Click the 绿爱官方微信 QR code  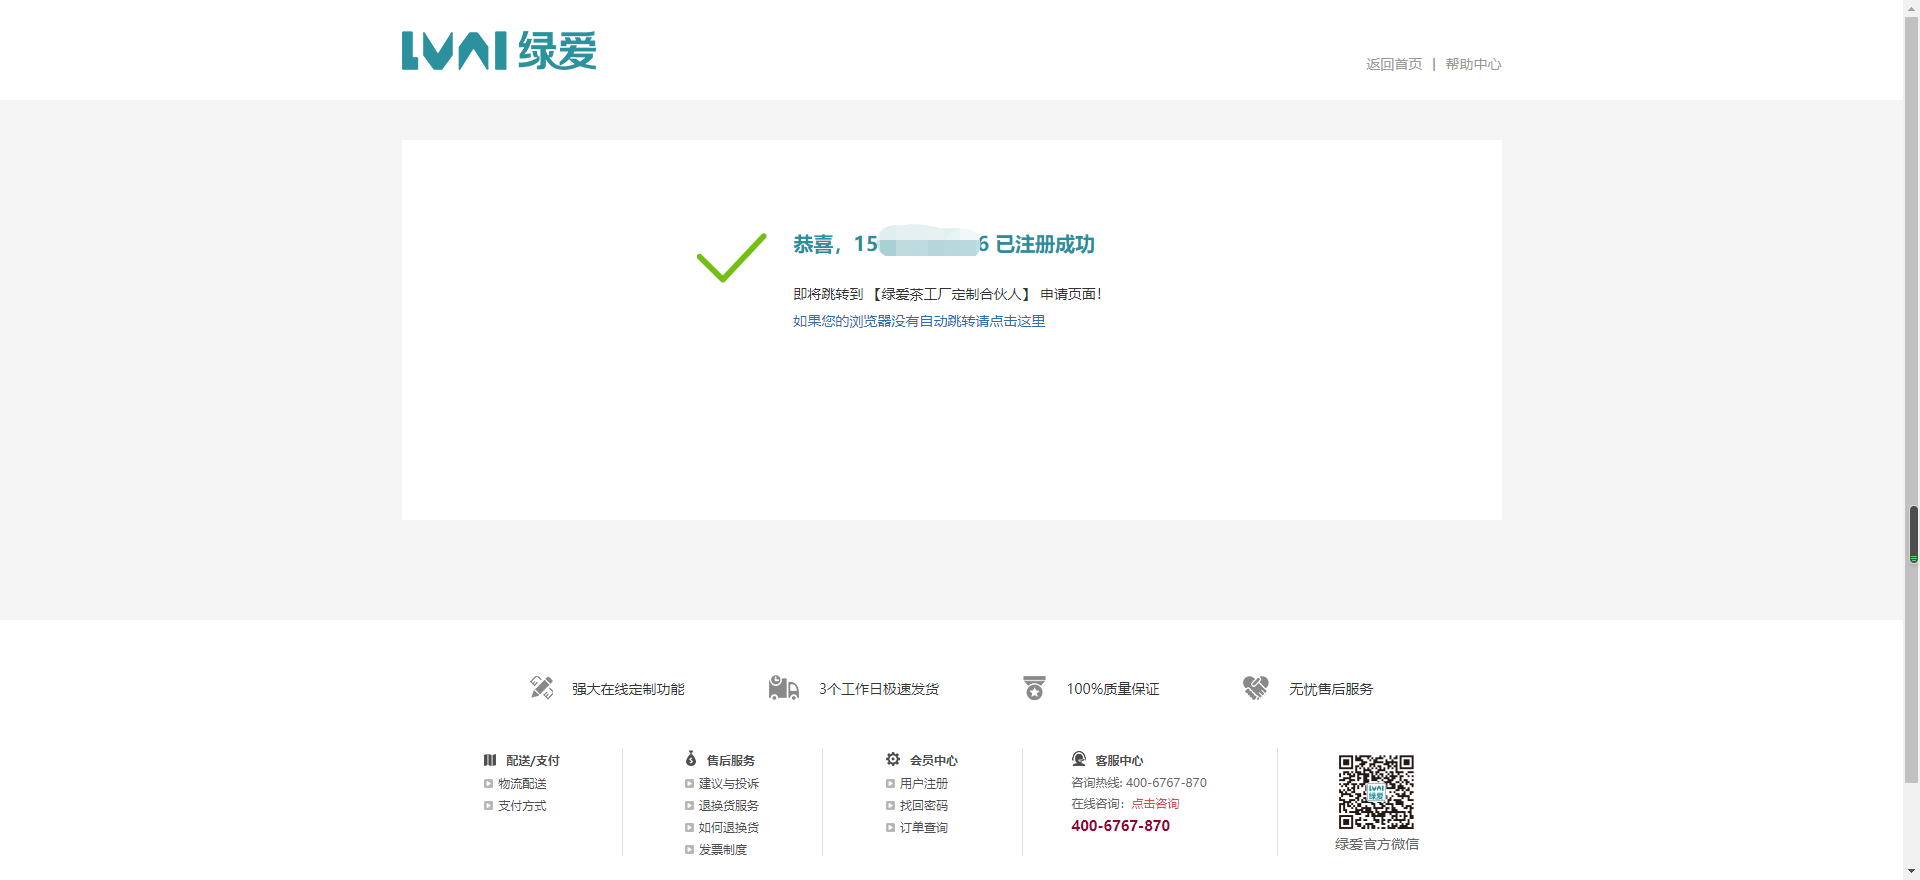(1376, 792)
